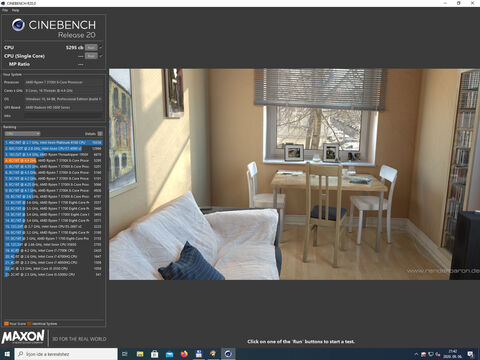Open Task View from the taskbar
Image resolution: width=480 pixels, height=360 pixels.
point(125,354)
